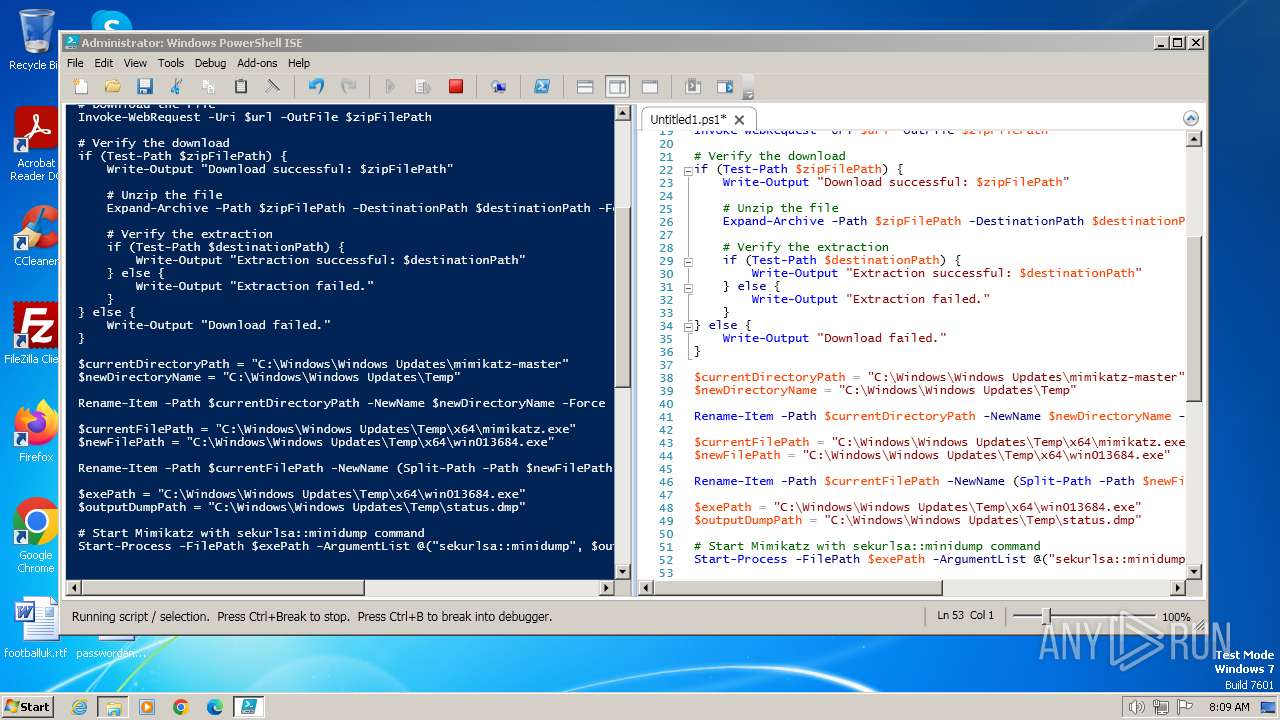Click the Ln 53 Col 1 indicator
Image resolution: width=1280 pixels, height=720 pixels.
(x=966, y=616)
